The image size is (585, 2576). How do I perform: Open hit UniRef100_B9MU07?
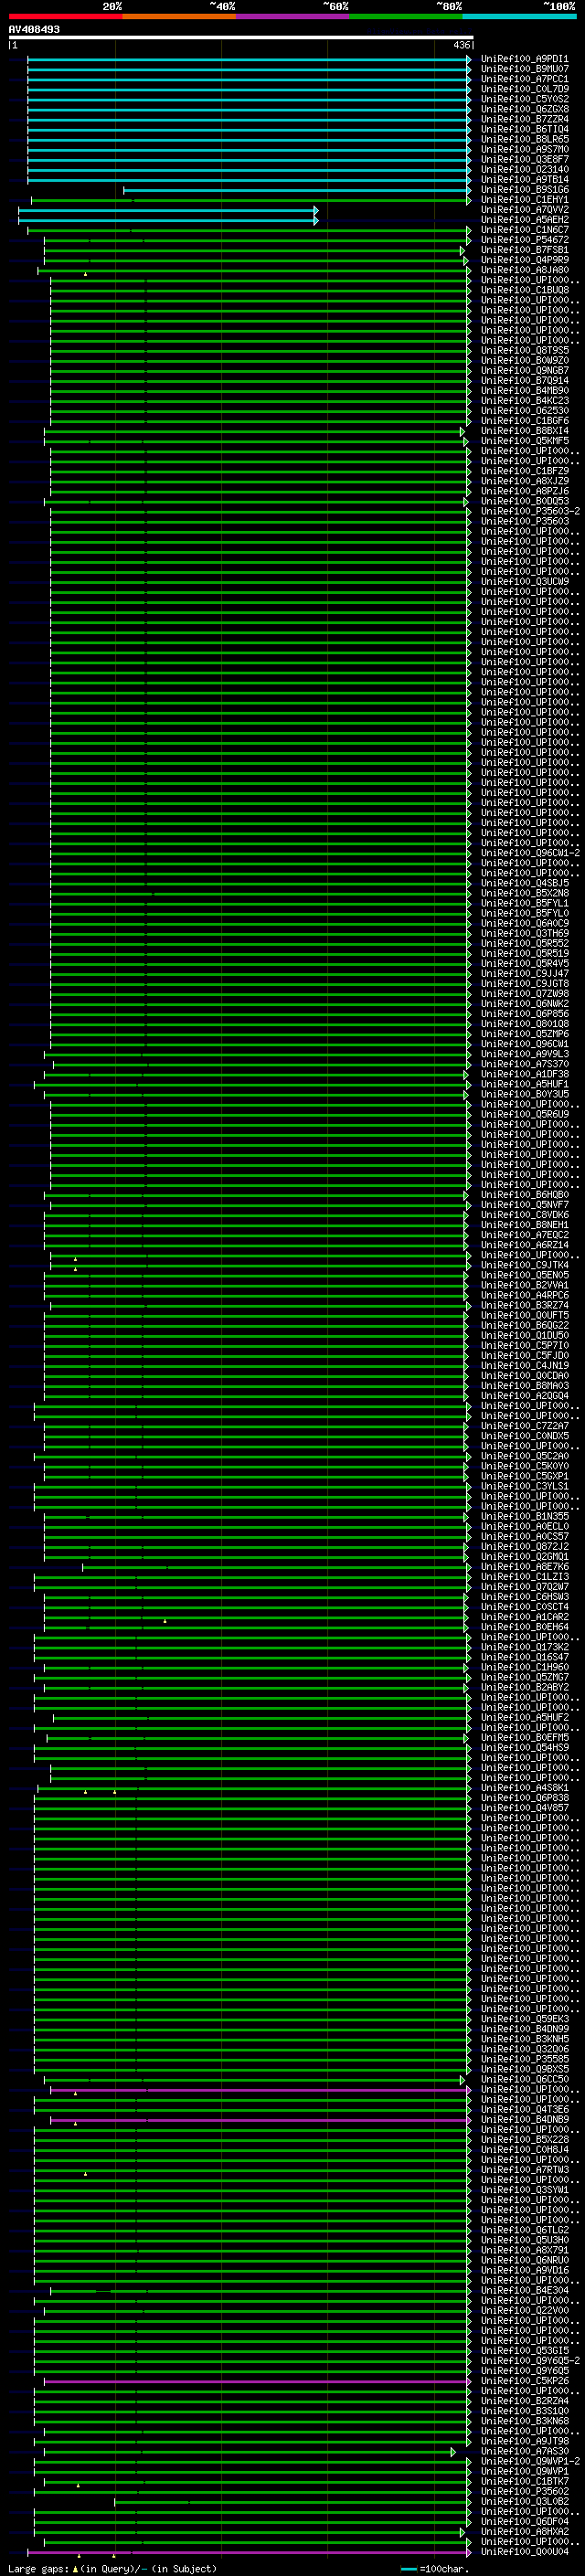pos(524,69)
